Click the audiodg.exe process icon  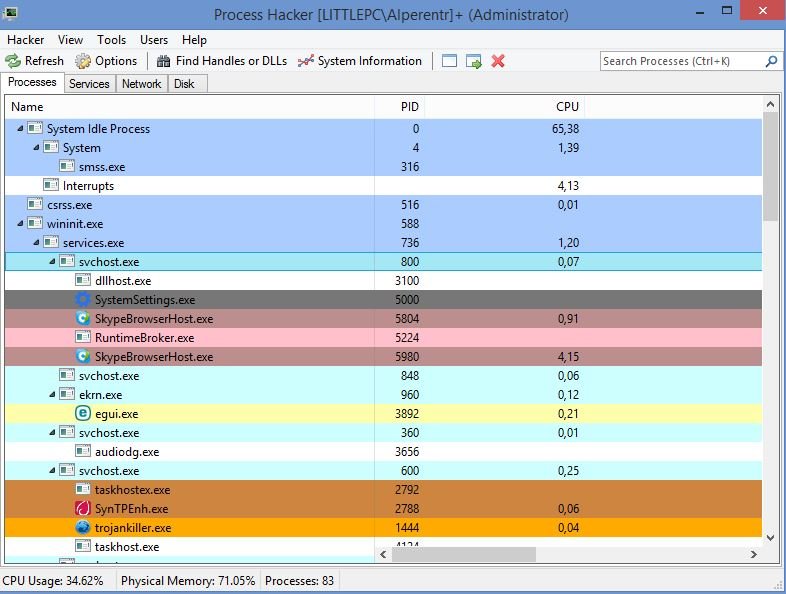coord(83,451)
